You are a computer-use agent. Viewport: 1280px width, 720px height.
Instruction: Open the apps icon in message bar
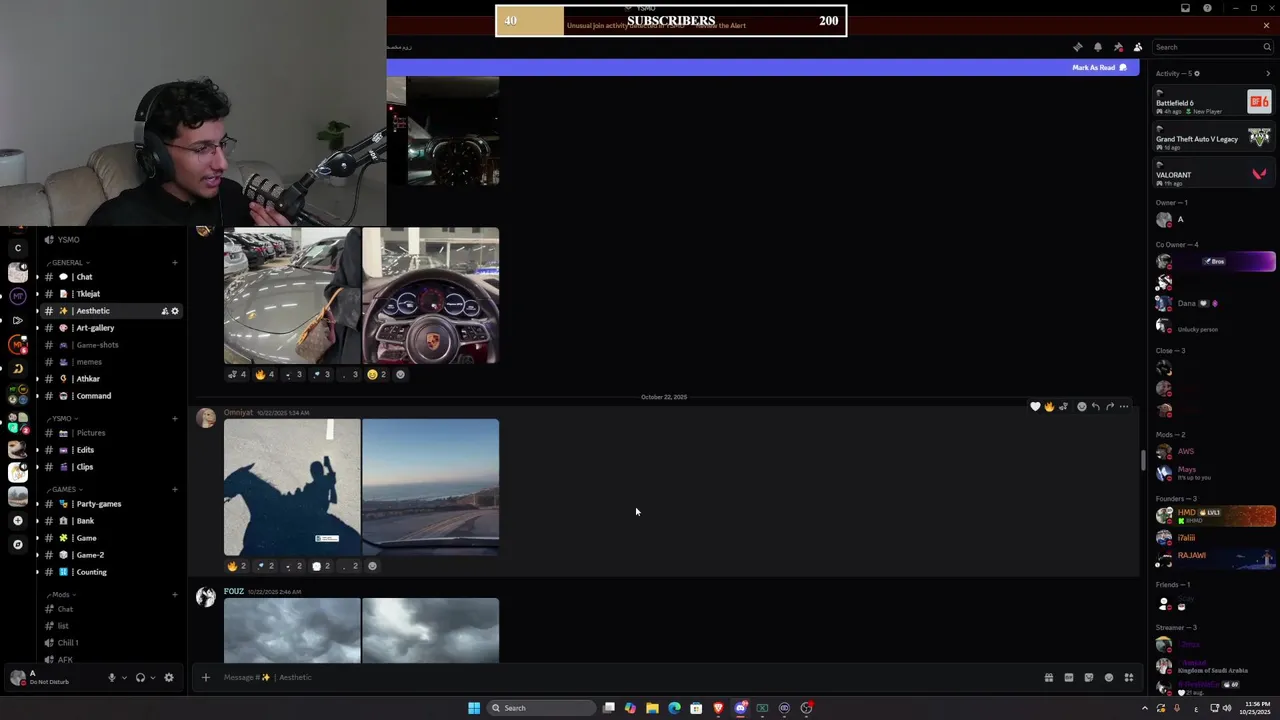[x=1128, y=677]
